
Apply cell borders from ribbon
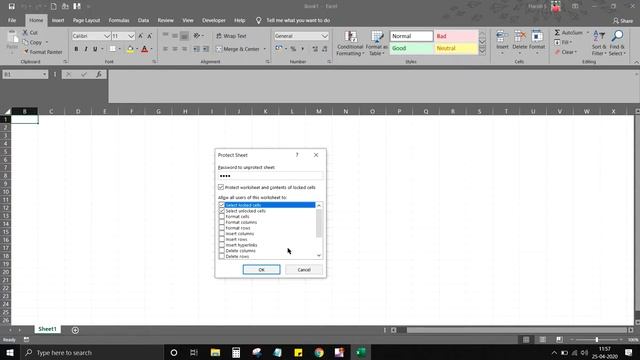pos(113,49)
